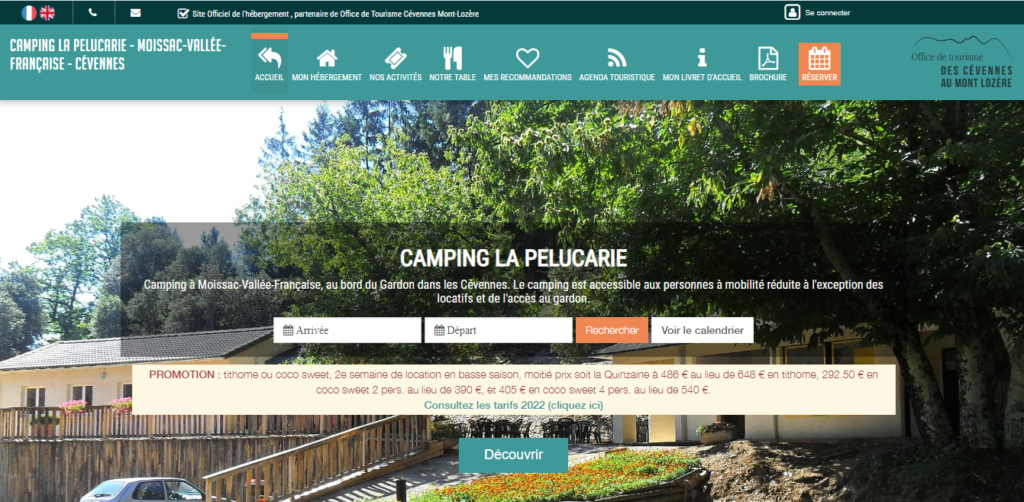Screen dimensions: 1024x502
Task: Click the Rechercher button
Action: pos(612,330)
